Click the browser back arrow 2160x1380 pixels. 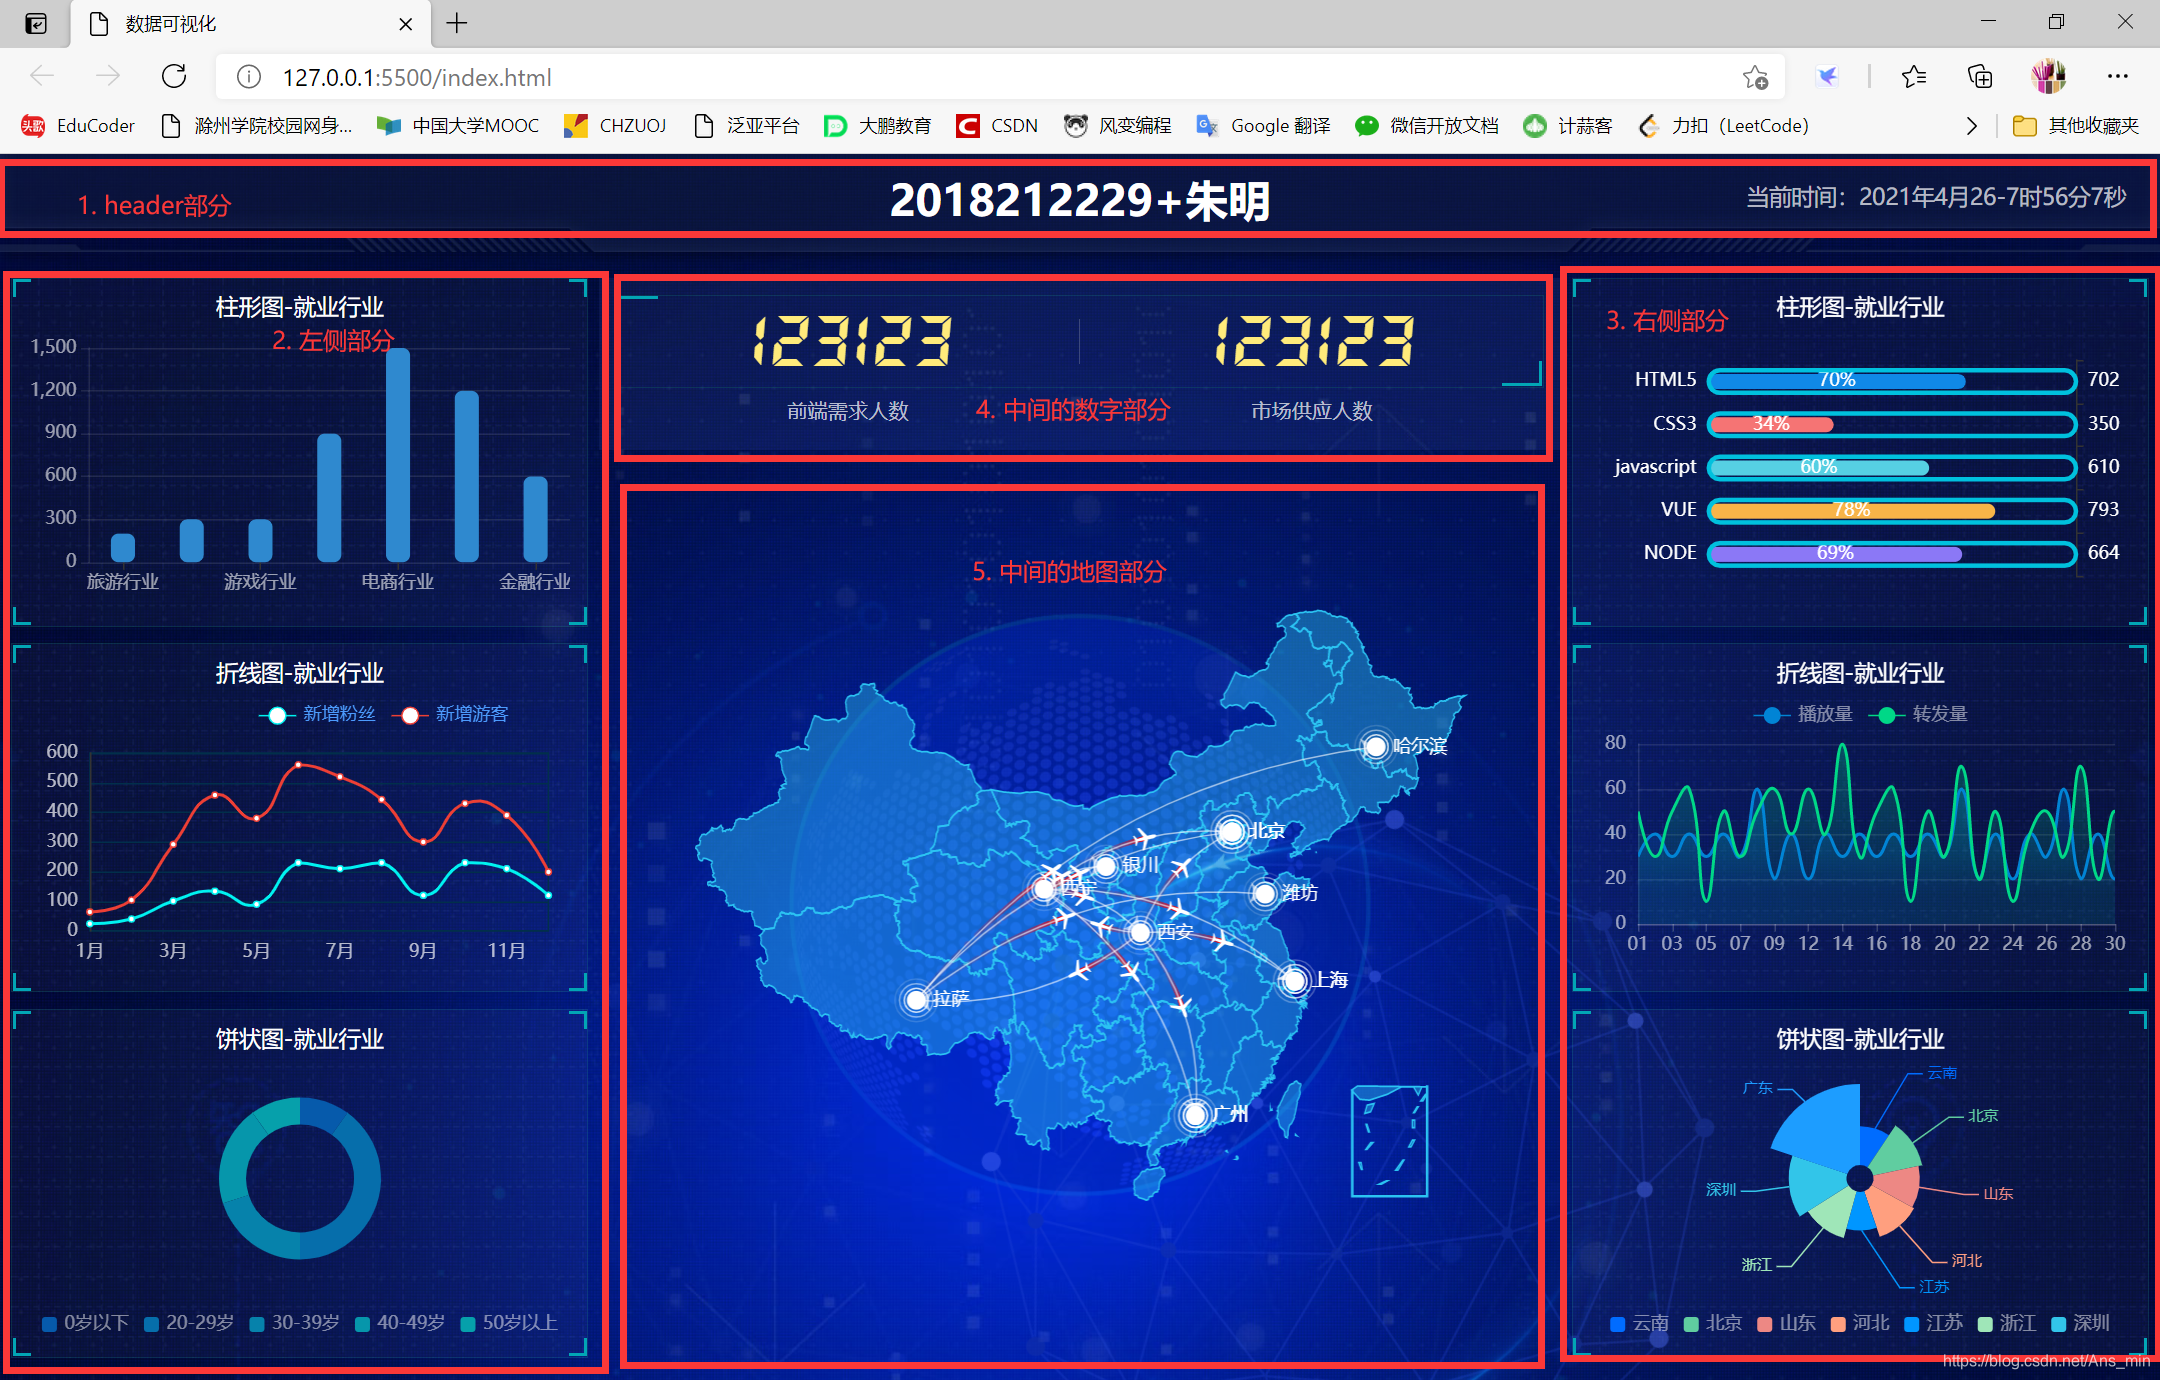(x=42, y=76)
